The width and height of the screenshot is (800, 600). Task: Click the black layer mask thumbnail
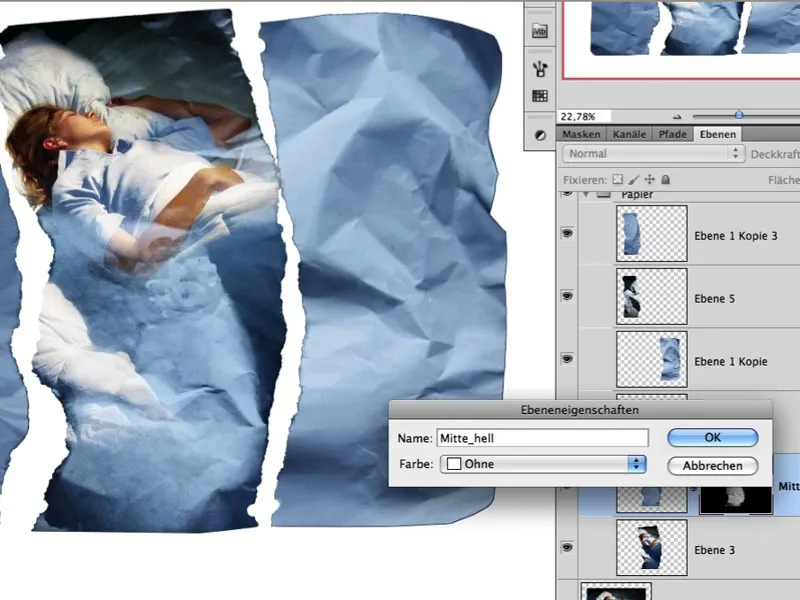point(736,499)
